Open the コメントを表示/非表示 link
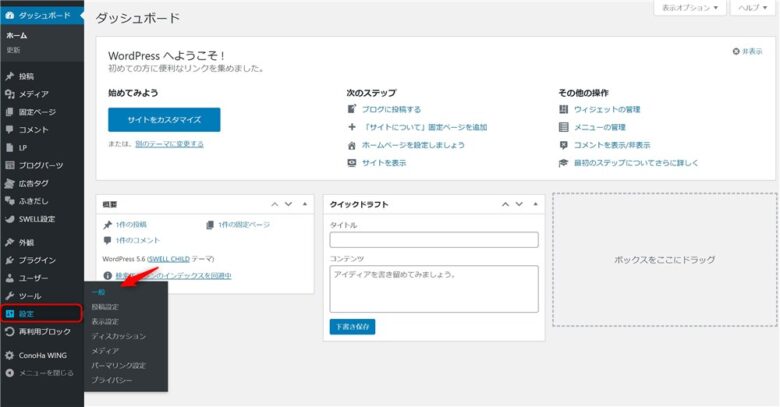 pyautogui.click(x=612, y=145)
